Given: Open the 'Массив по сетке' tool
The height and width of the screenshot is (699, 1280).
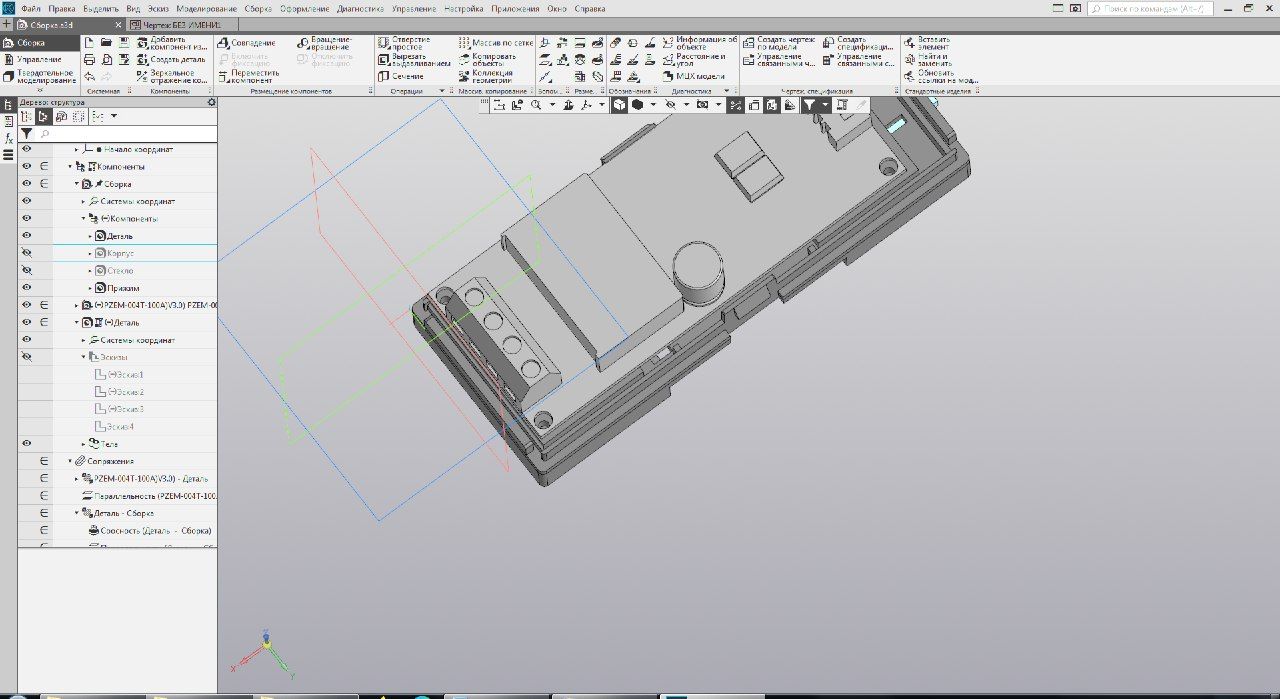Looking at the screenshot, I should tap(494, 43).
